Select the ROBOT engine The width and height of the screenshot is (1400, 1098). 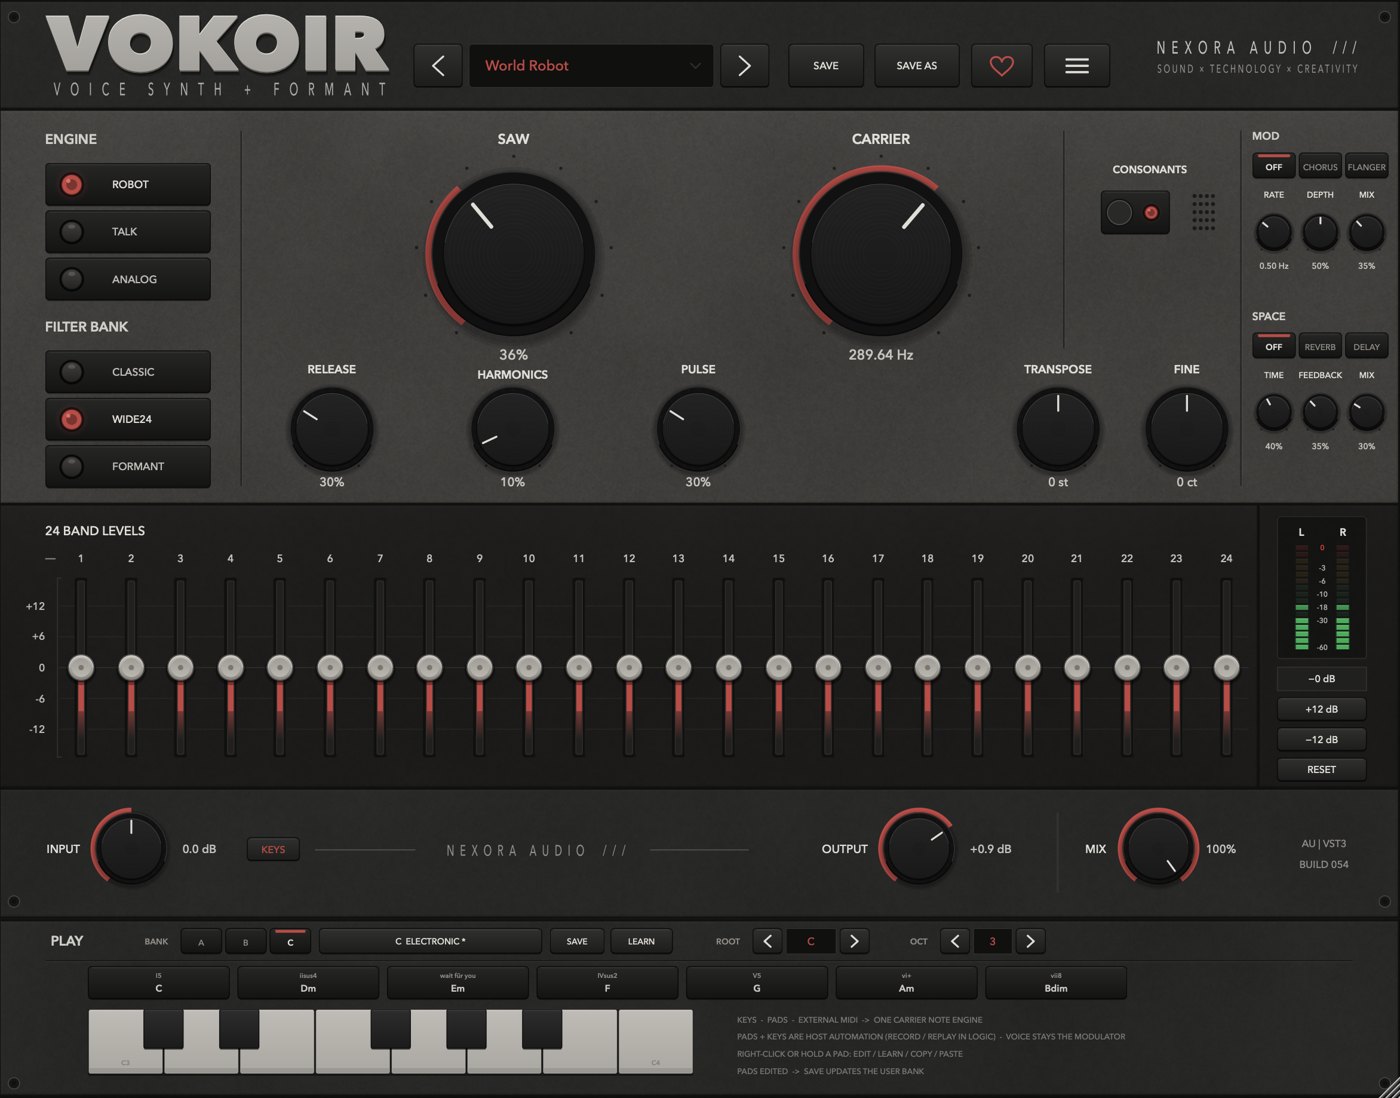pyautogui.click(x=128, y=185)
